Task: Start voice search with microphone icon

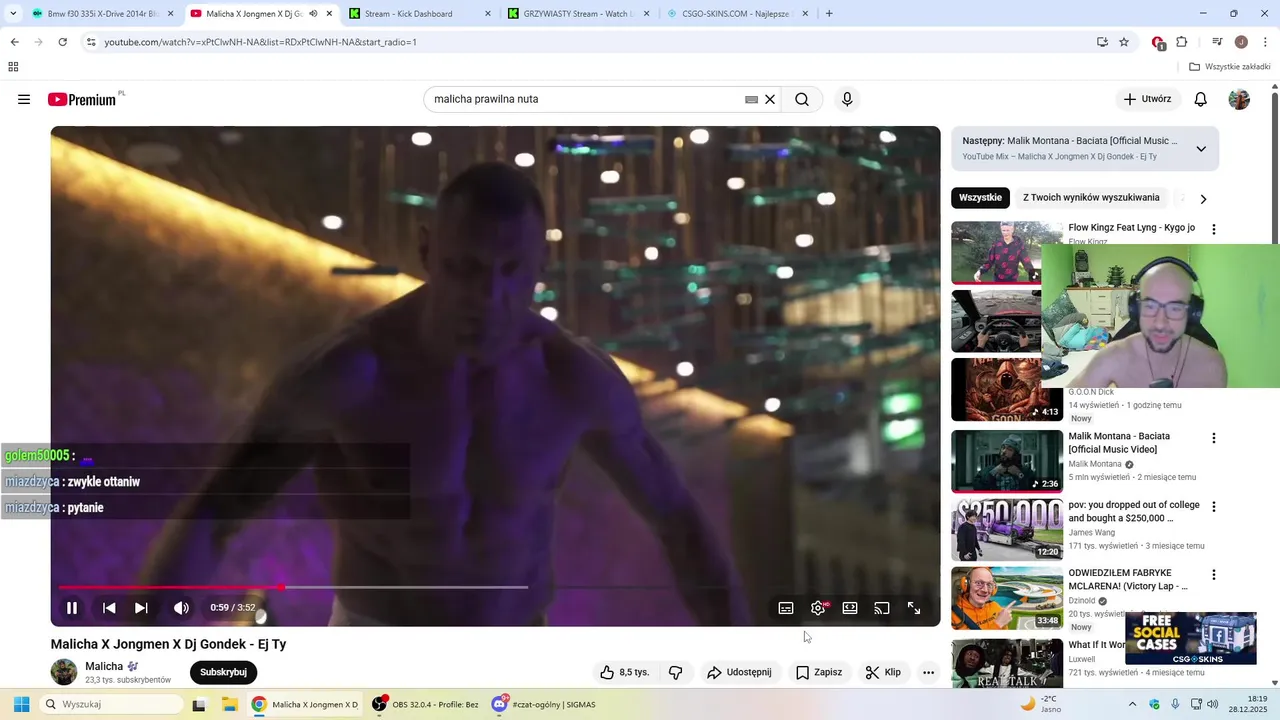Action: (847, 99)
